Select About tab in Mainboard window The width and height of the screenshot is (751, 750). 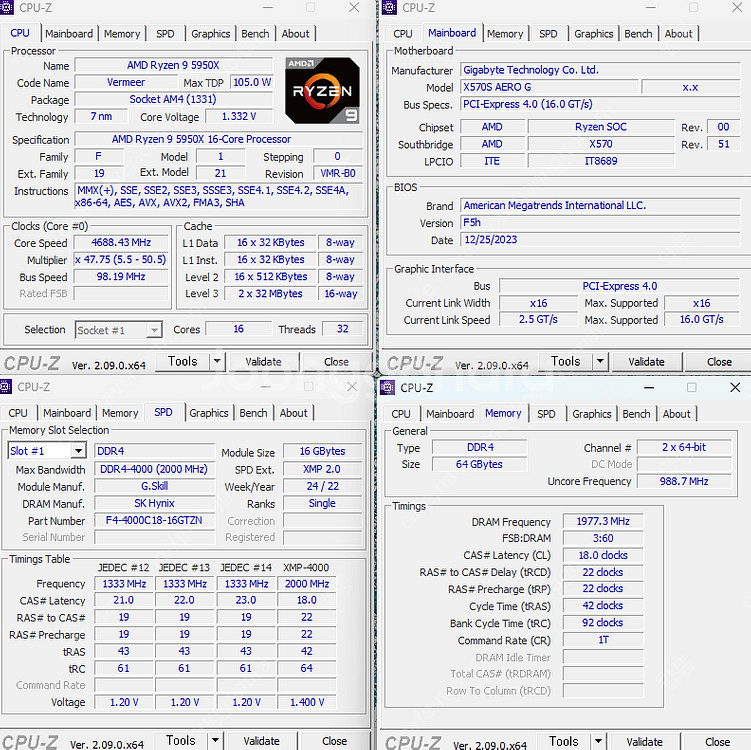pos(678,34)
